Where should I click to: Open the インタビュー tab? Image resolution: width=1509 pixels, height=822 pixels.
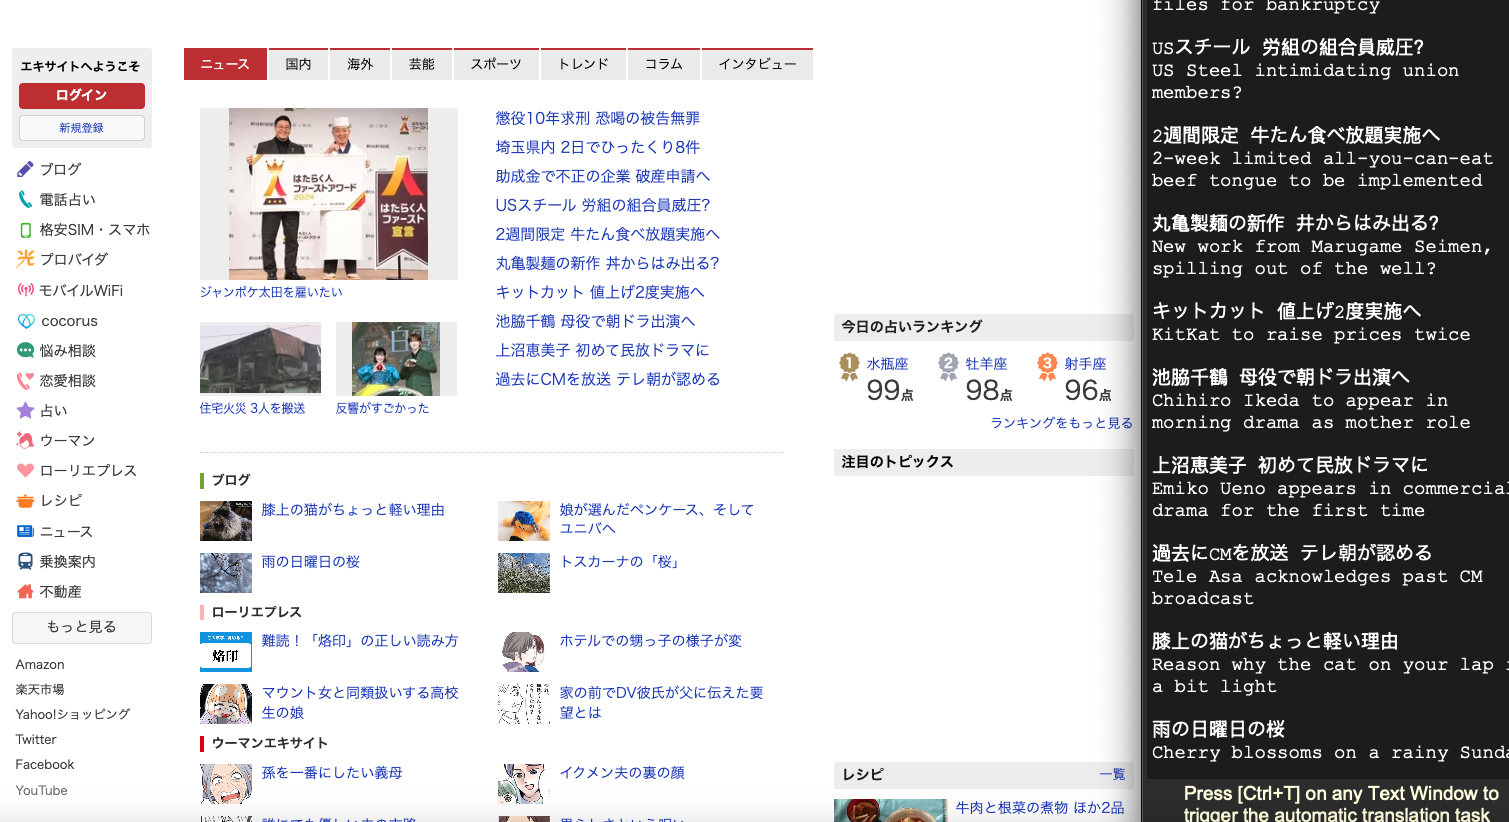point(757,64)
